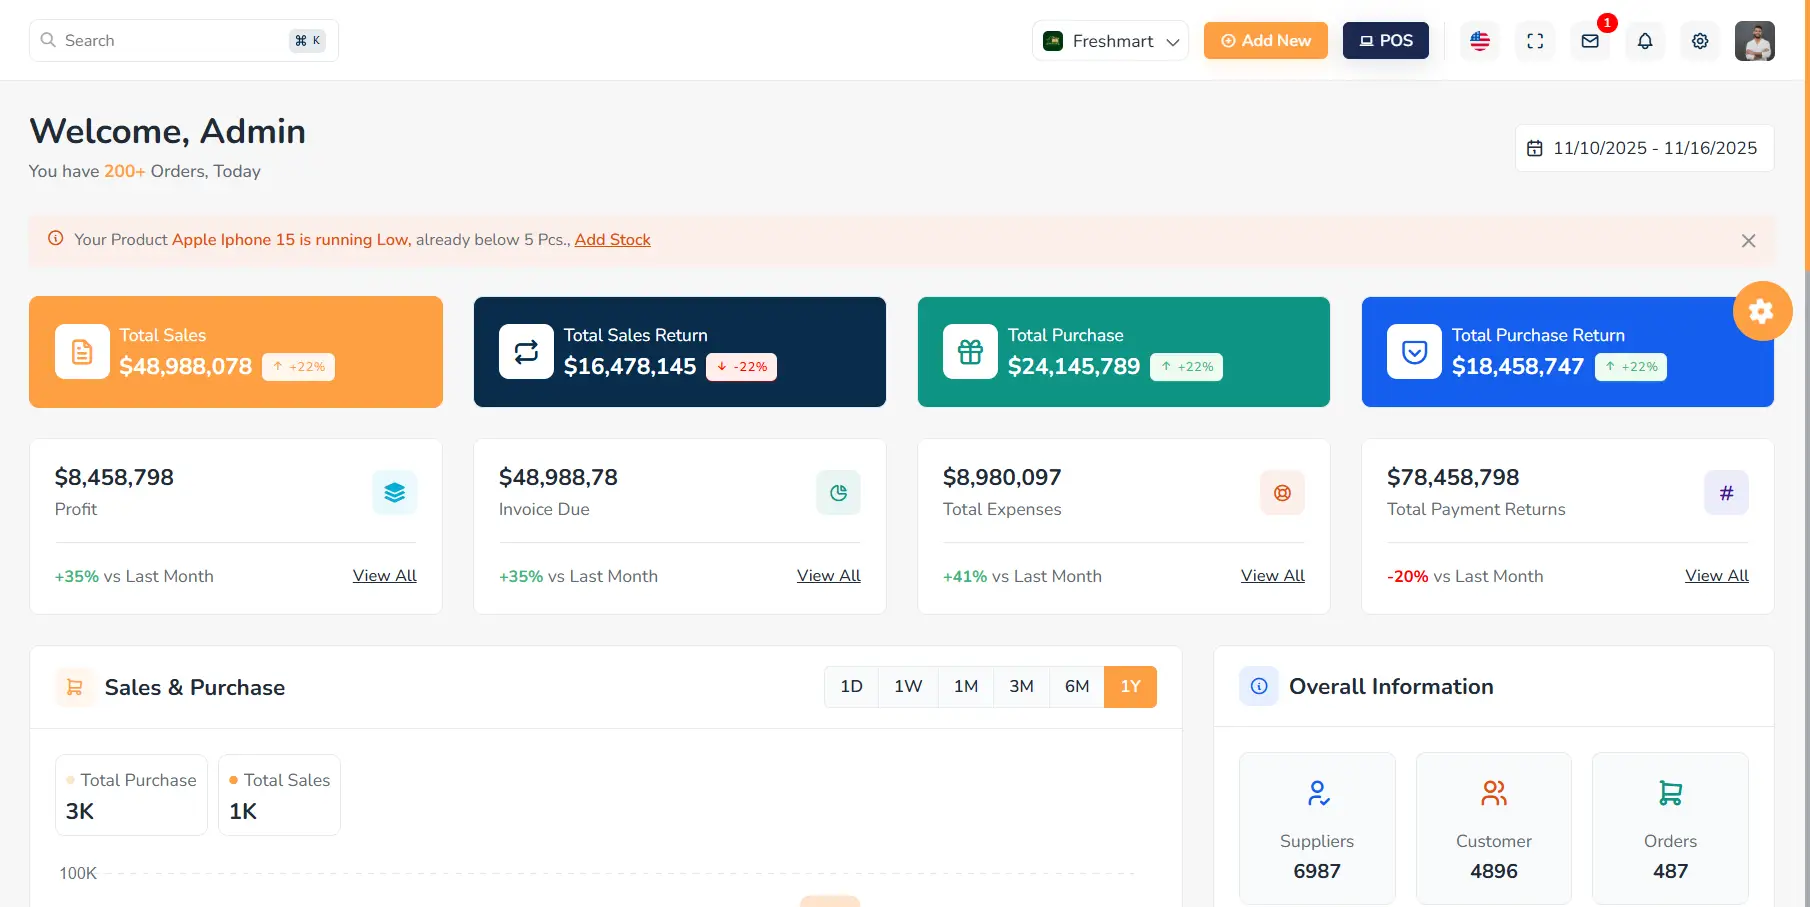Open the orange floating theme customizer gear
This screenshot has height=907, width=1810.
click(1762, 311)
